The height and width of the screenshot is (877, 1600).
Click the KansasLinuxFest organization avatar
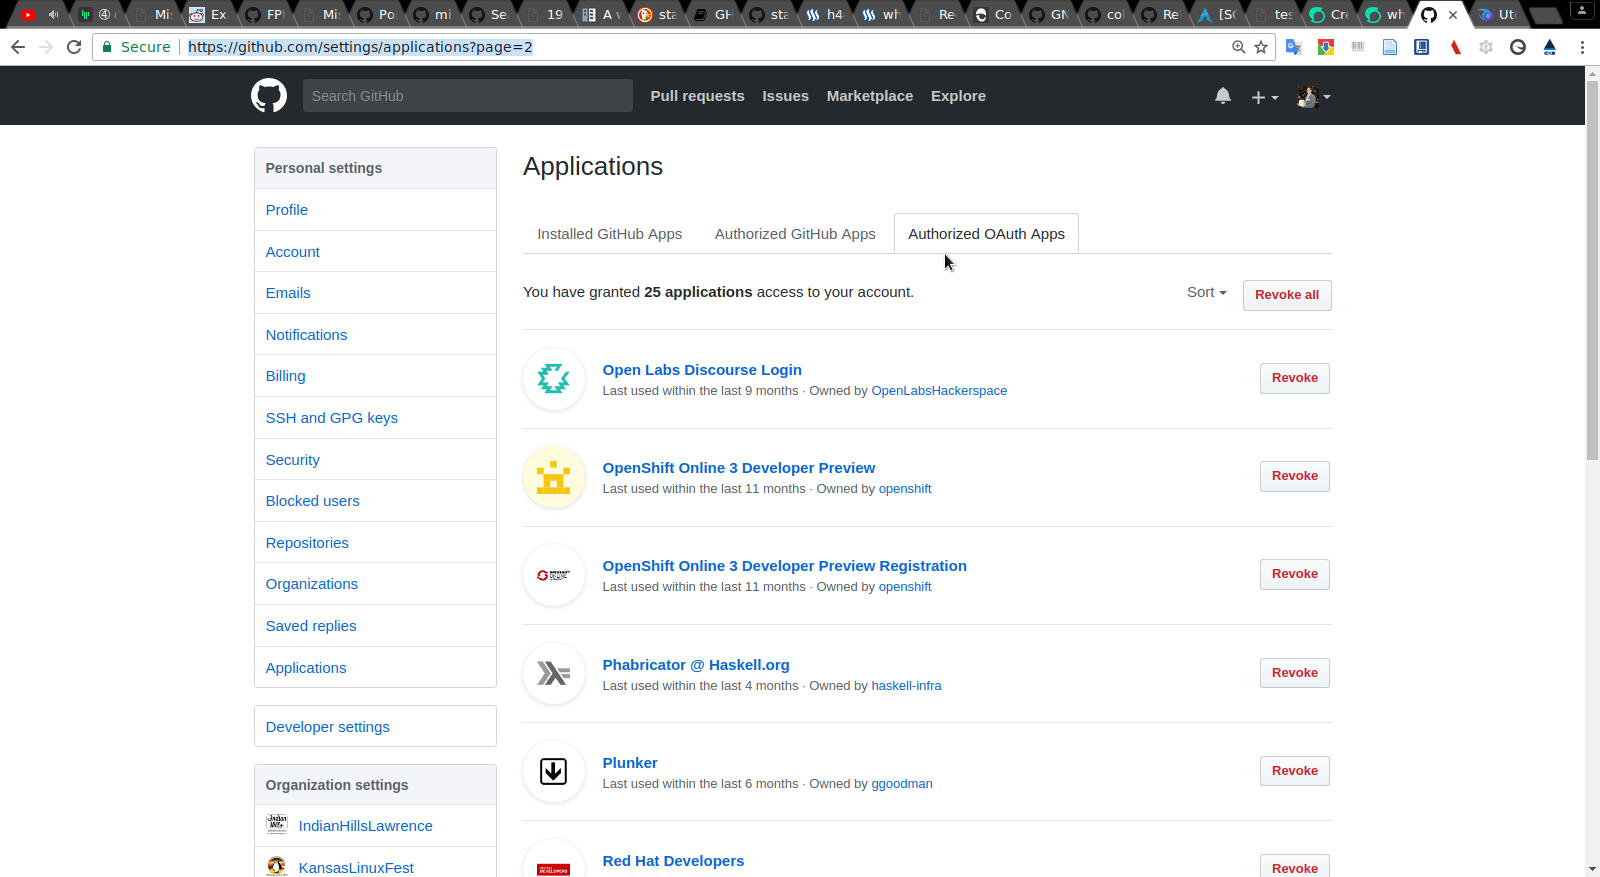(277, 866)
